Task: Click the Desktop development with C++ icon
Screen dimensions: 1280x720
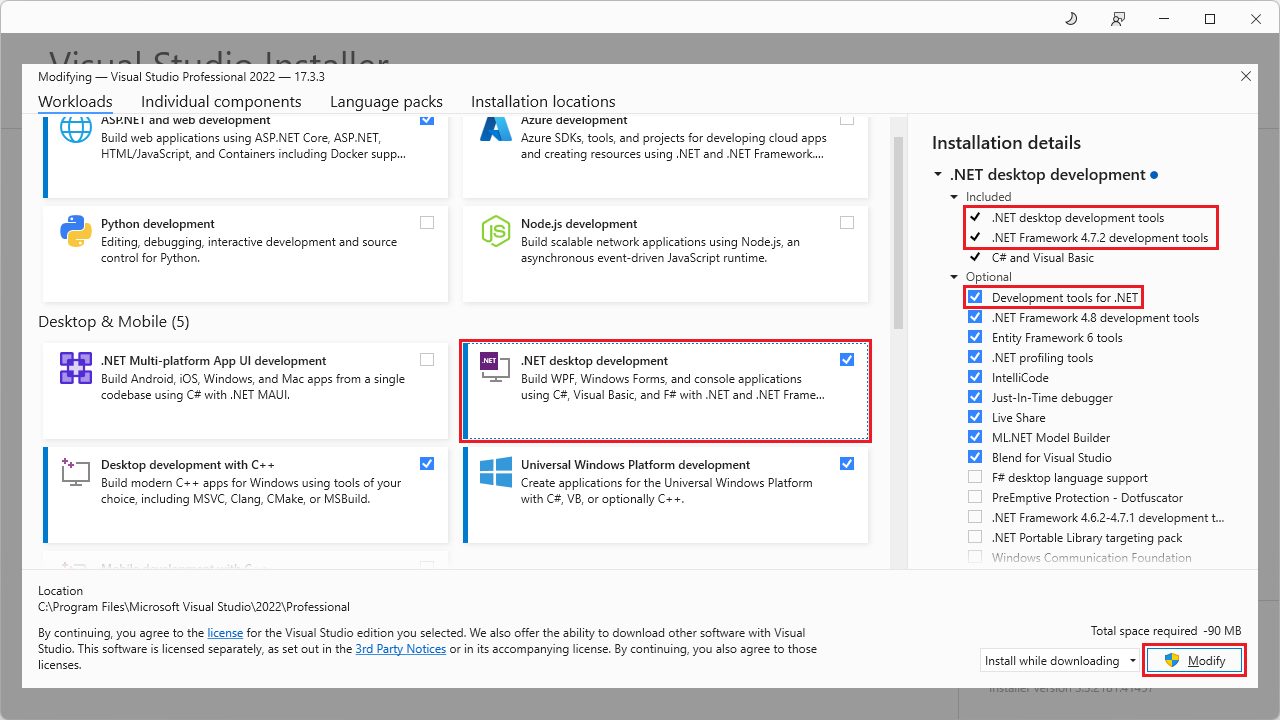Action: click(75, 471)
